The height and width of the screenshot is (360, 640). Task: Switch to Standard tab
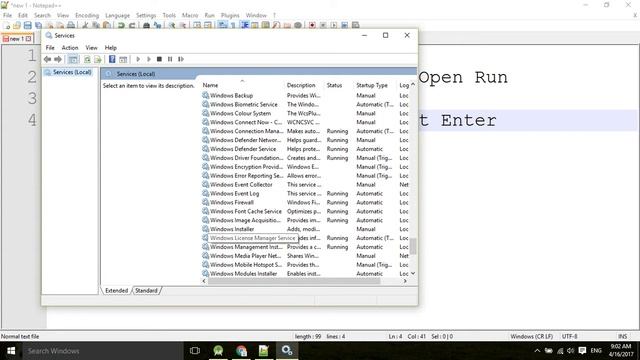146,291
